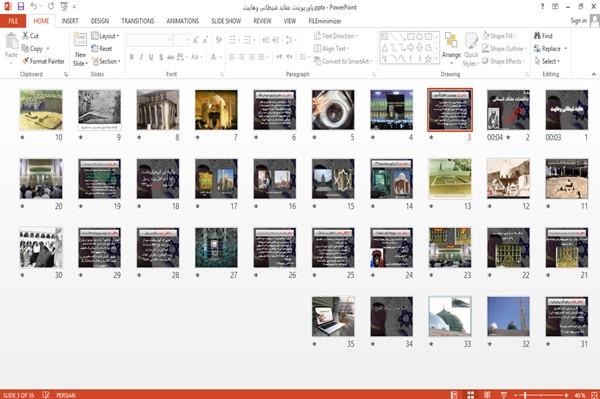Switch to the SLIDE SHOW tab
The image size is (600, 399).
click(x=226, y=21)
